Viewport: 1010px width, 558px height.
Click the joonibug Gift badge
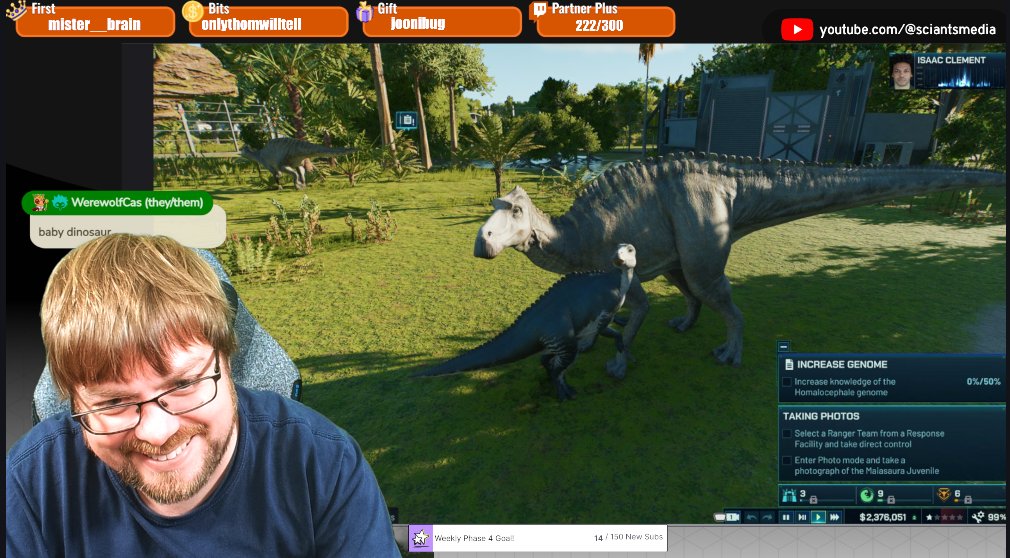(442, 24)
